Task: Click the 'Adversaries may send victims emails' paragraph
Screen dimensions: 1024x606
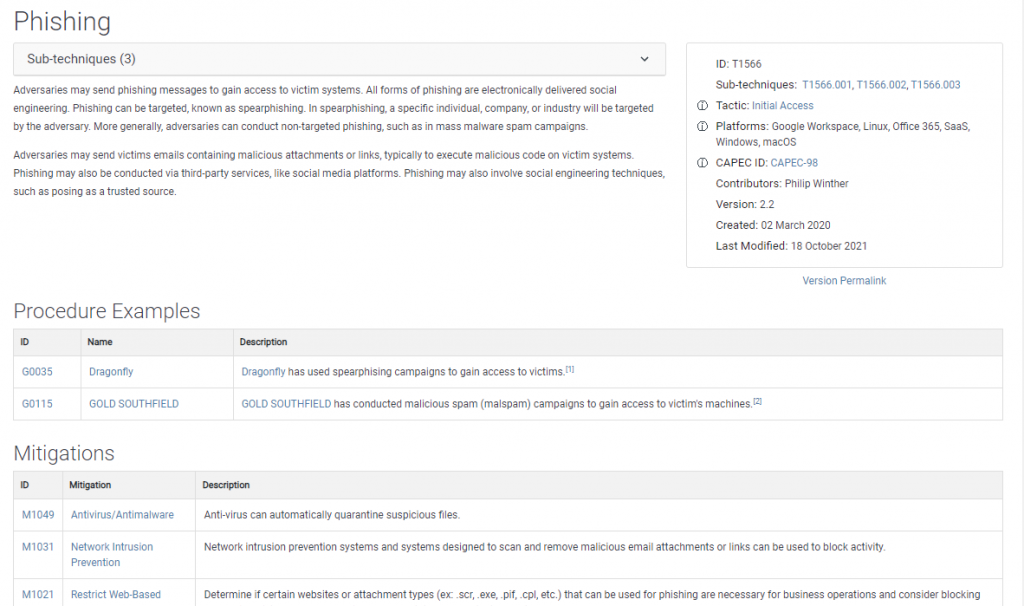Action: point(339,173)
